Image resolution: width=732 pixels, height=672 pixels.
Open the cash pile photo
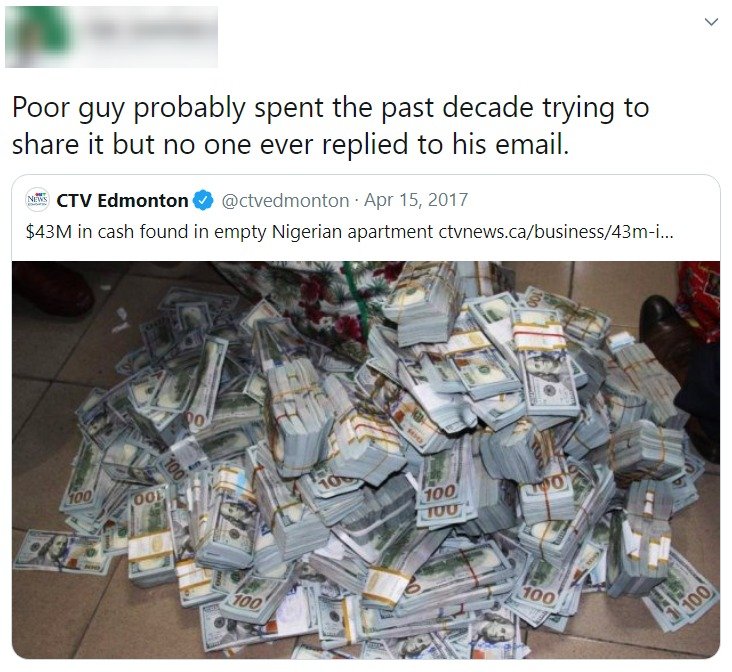366,460
